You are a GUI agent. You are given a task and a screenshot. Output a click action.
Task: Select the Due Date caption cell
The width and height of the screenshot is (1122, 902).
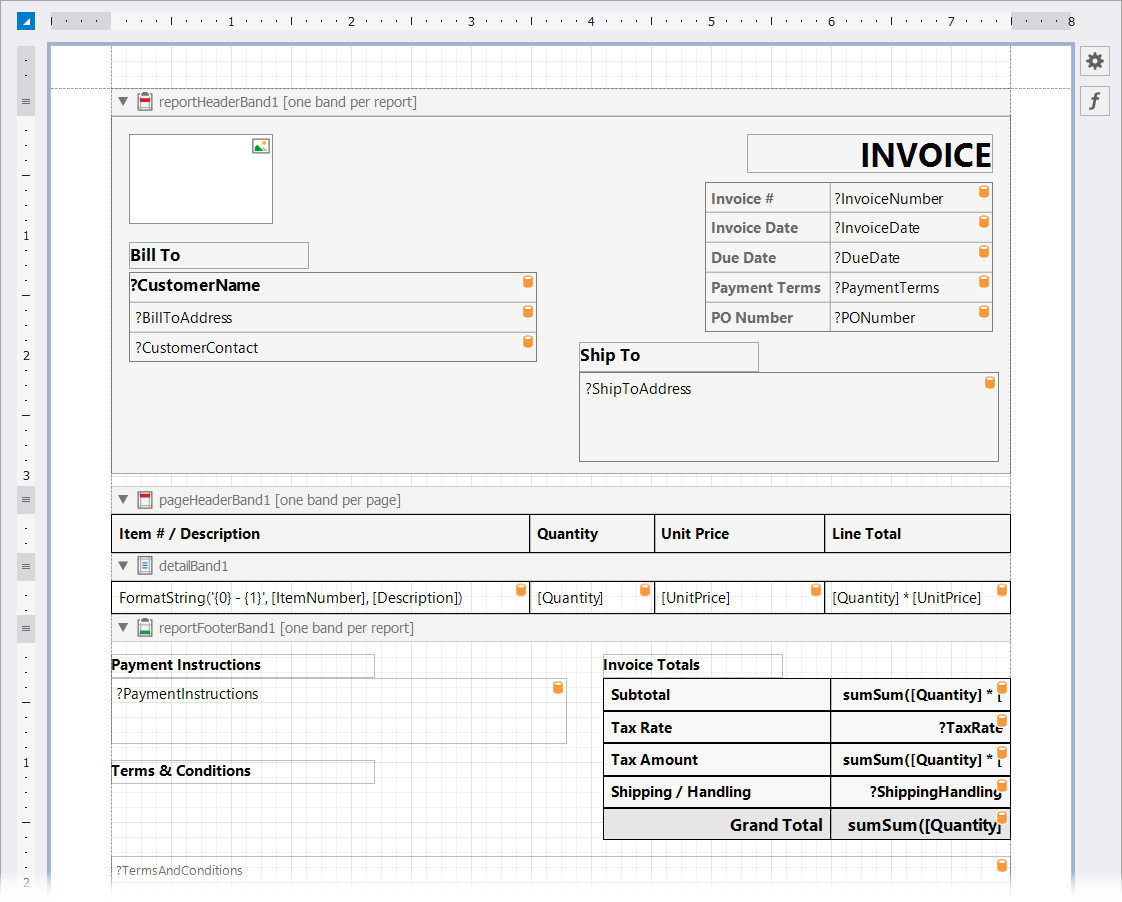click(x=768, y=258)
